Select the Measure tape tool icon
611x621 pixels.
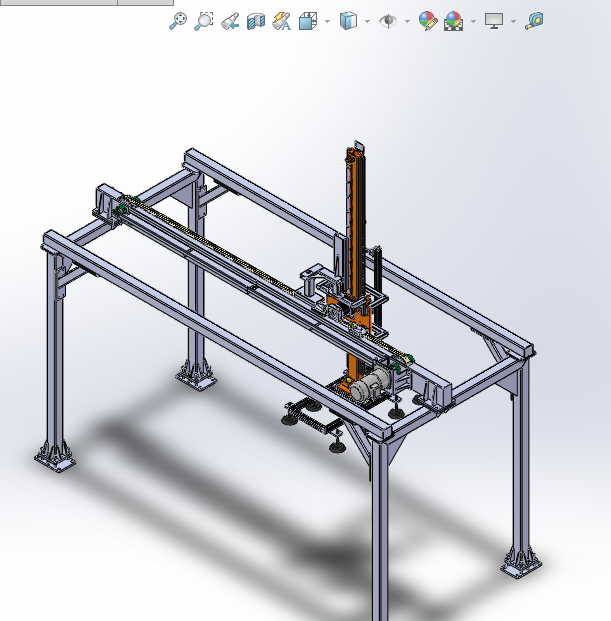click(534, 21)
